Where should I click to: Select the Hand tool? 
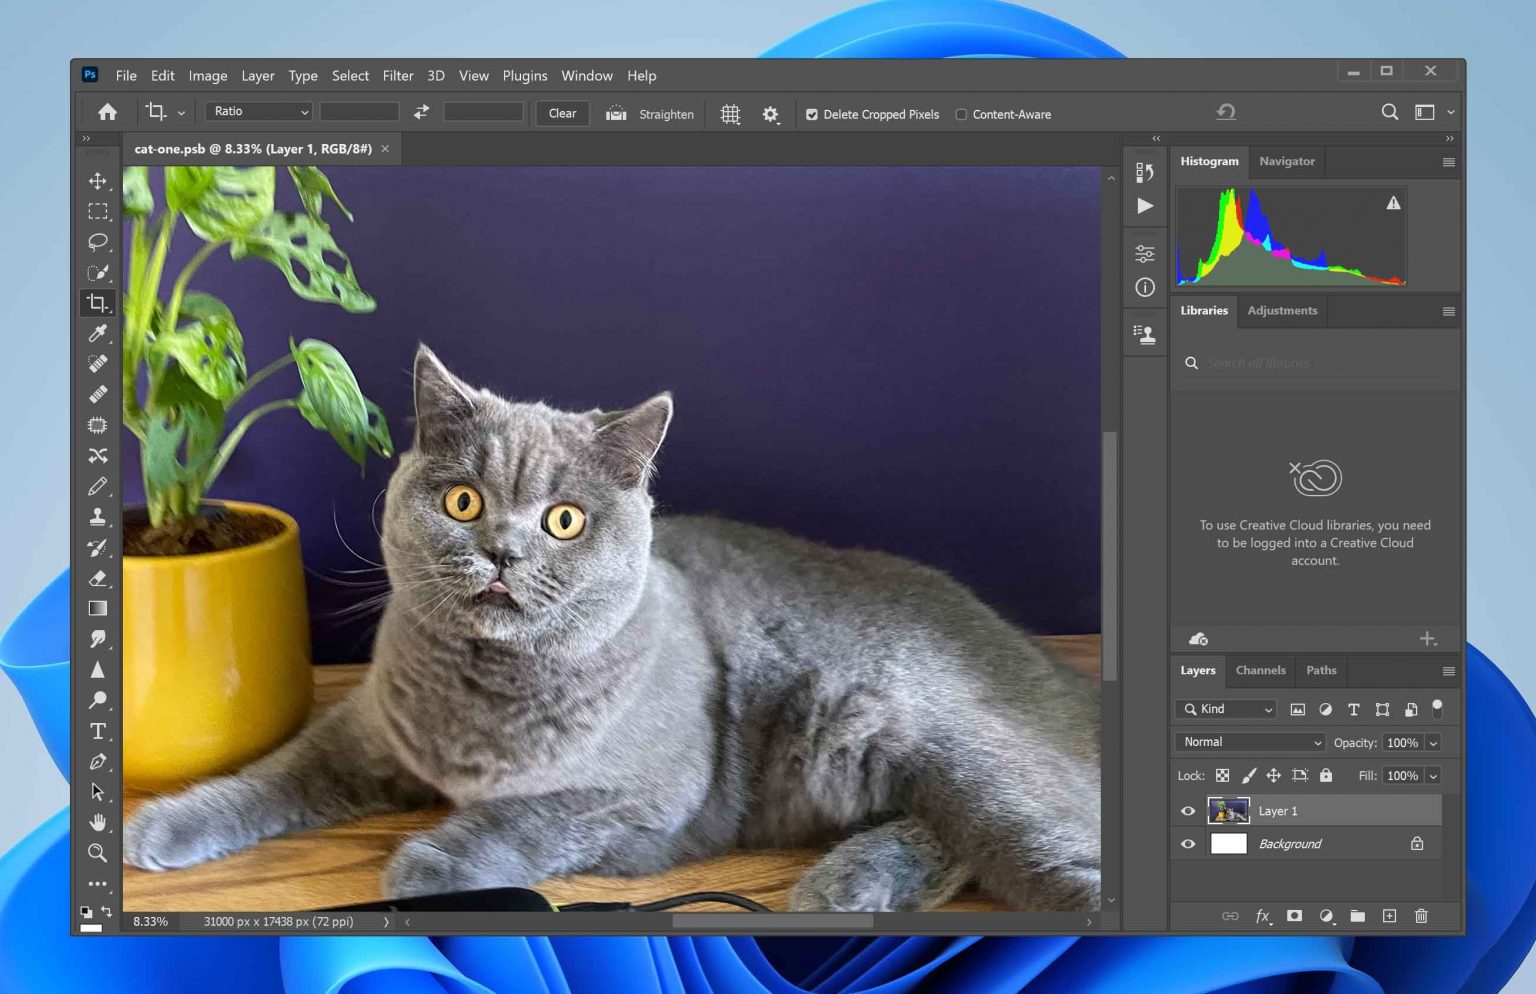[97, 822]
